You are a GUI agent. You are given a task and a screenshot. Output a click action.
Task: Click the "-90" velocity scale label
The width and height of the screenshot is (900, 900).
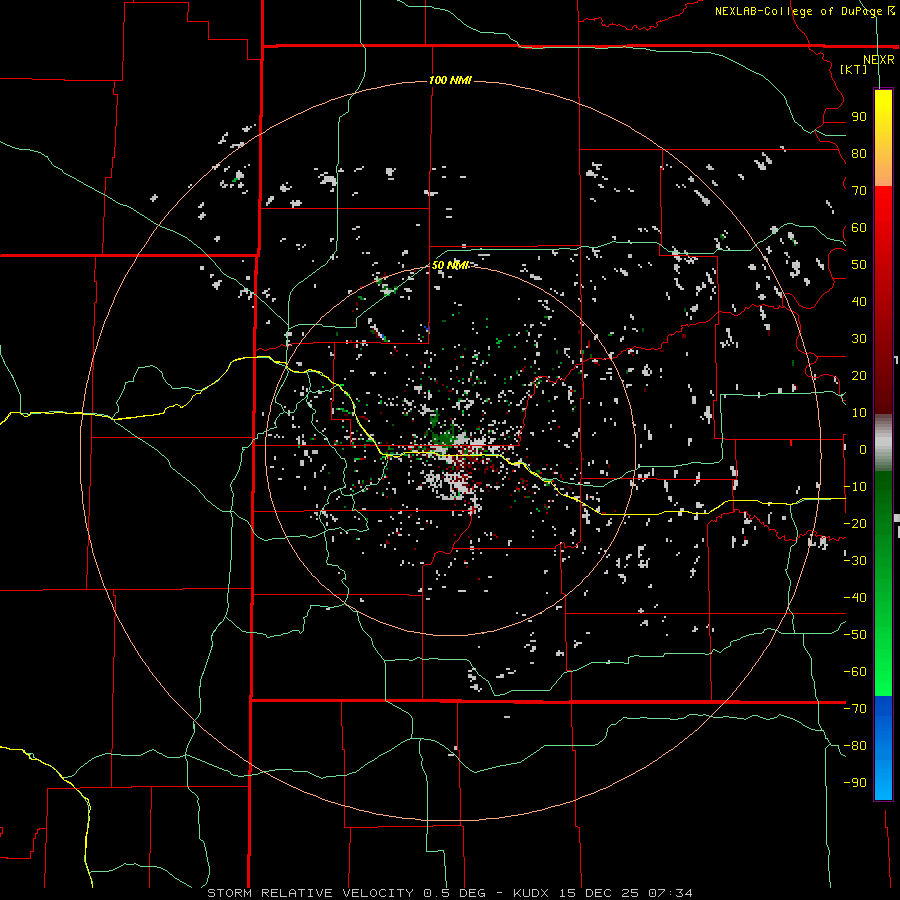pyautogui.click(x=855, y=783)
